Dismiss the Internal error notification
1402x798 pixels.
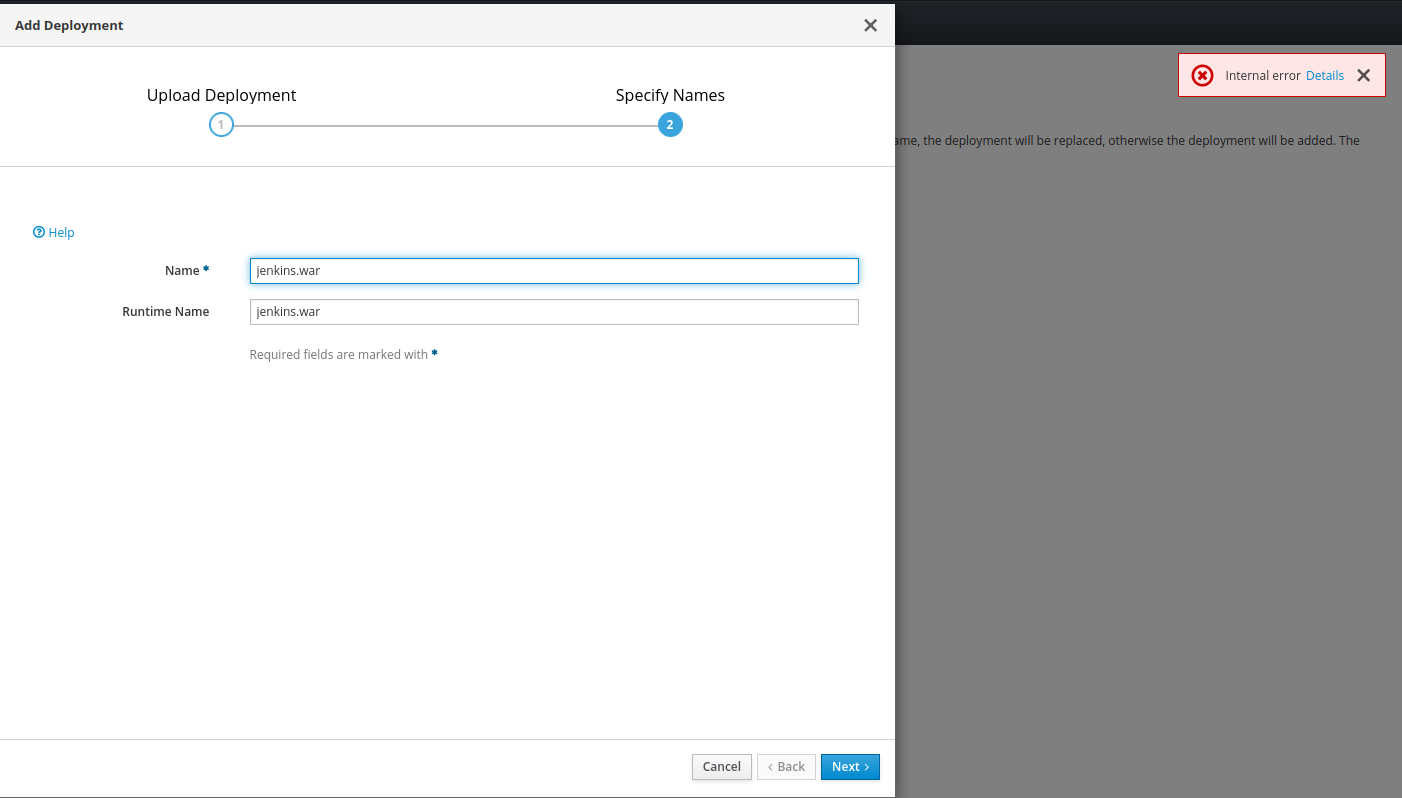coord(1363,75)
